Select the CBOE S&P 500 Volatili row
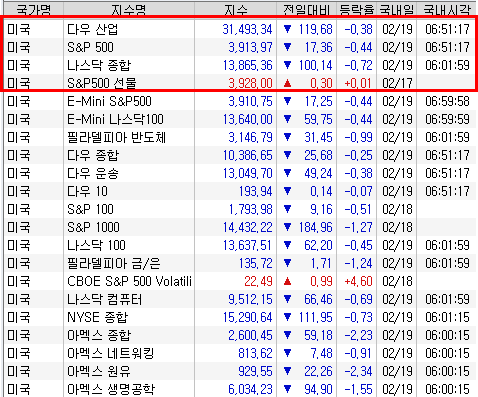 240,281
